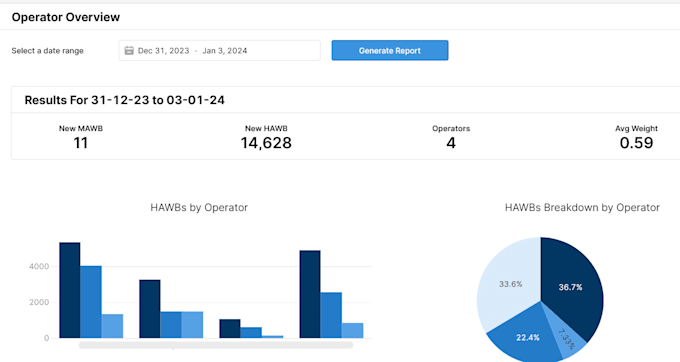
Task: Click the tallest dark navy bar in first group
Action: click(69, 290)
